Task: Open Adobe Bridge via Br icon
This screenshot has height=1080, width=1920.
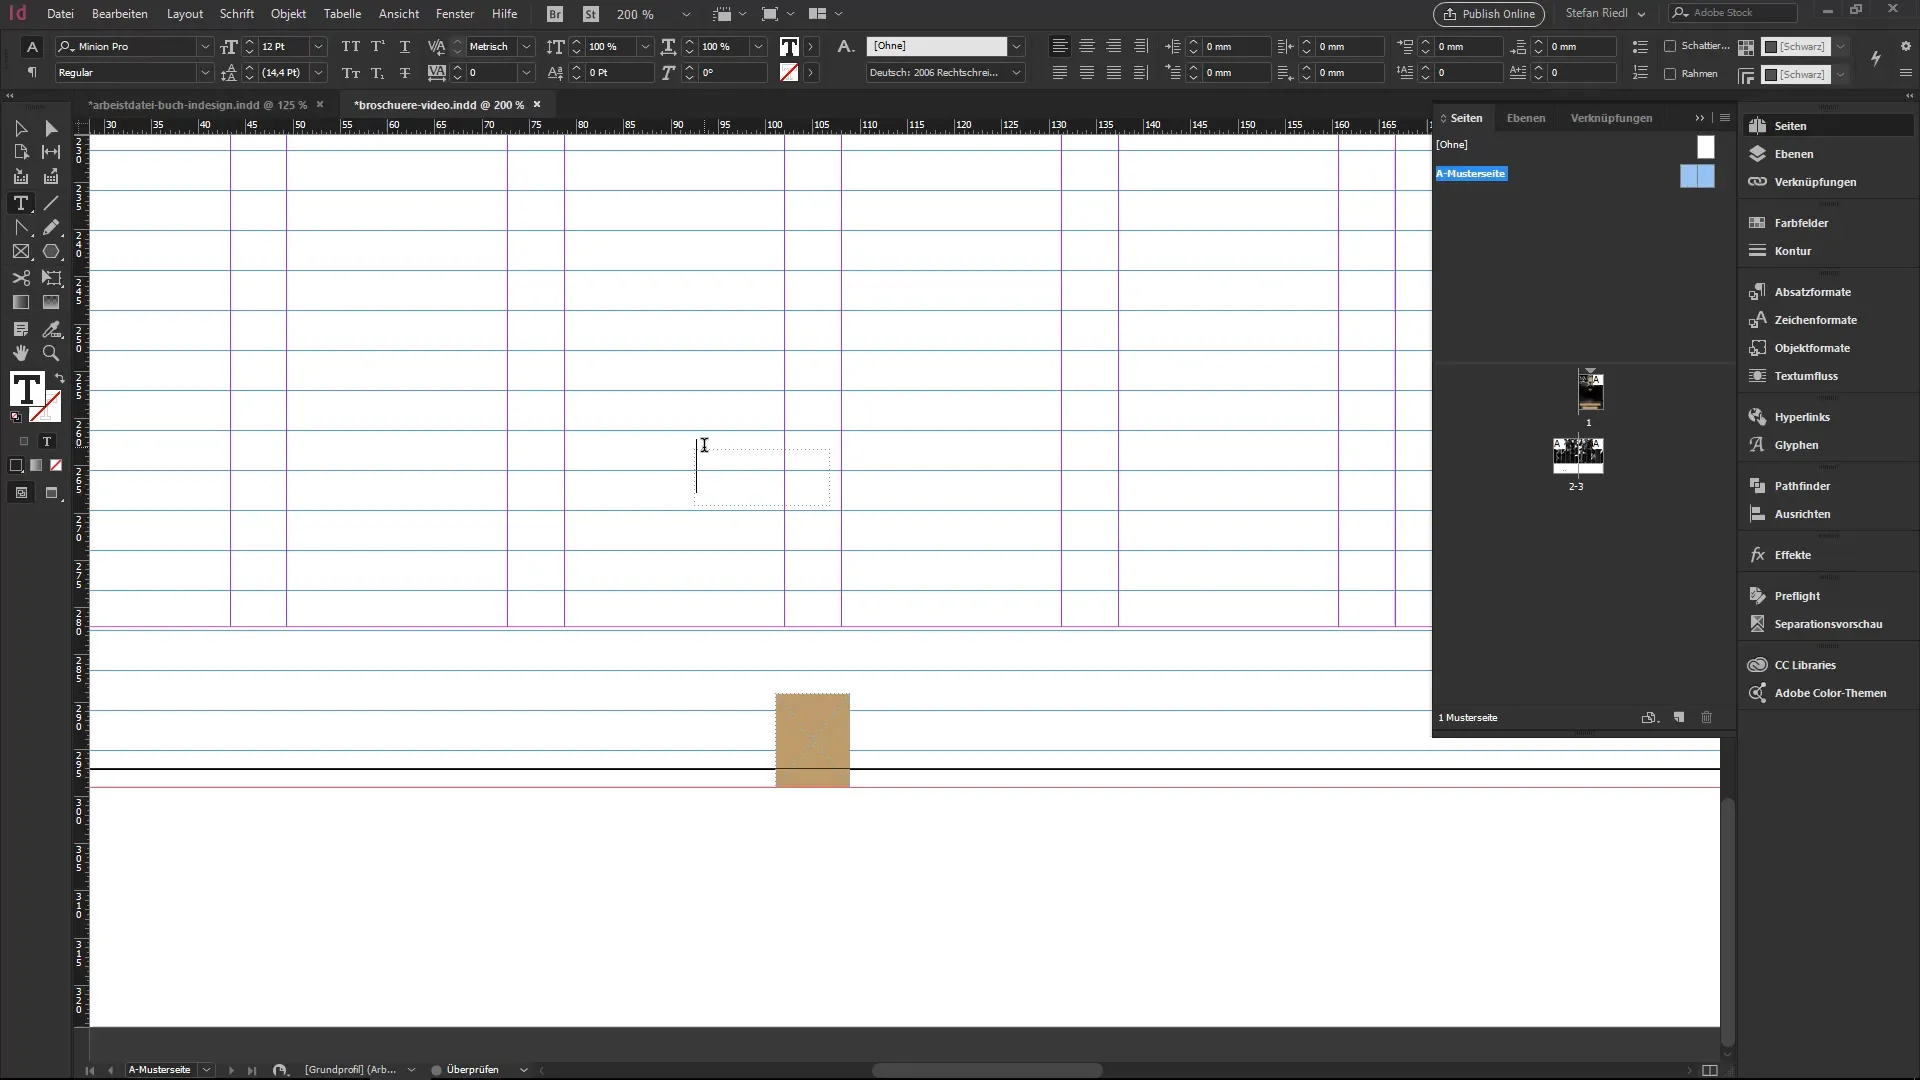Action: [555, 14]
